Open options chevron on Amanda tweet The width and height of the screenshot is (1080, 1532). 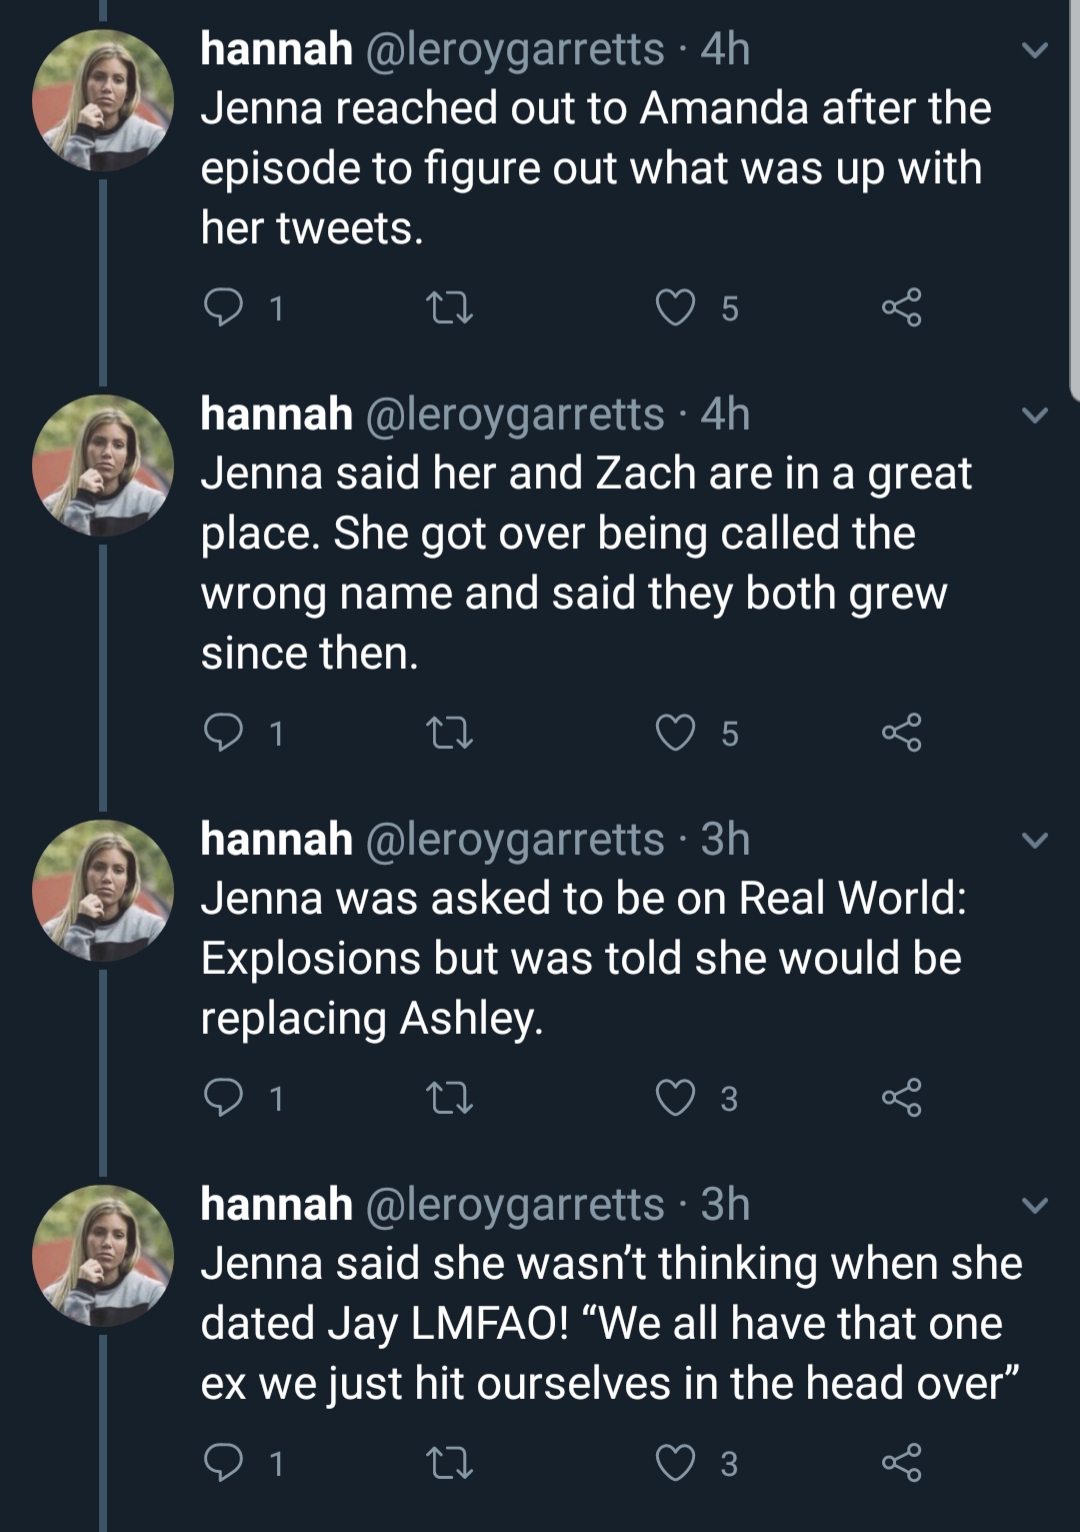pos(1035,50)
